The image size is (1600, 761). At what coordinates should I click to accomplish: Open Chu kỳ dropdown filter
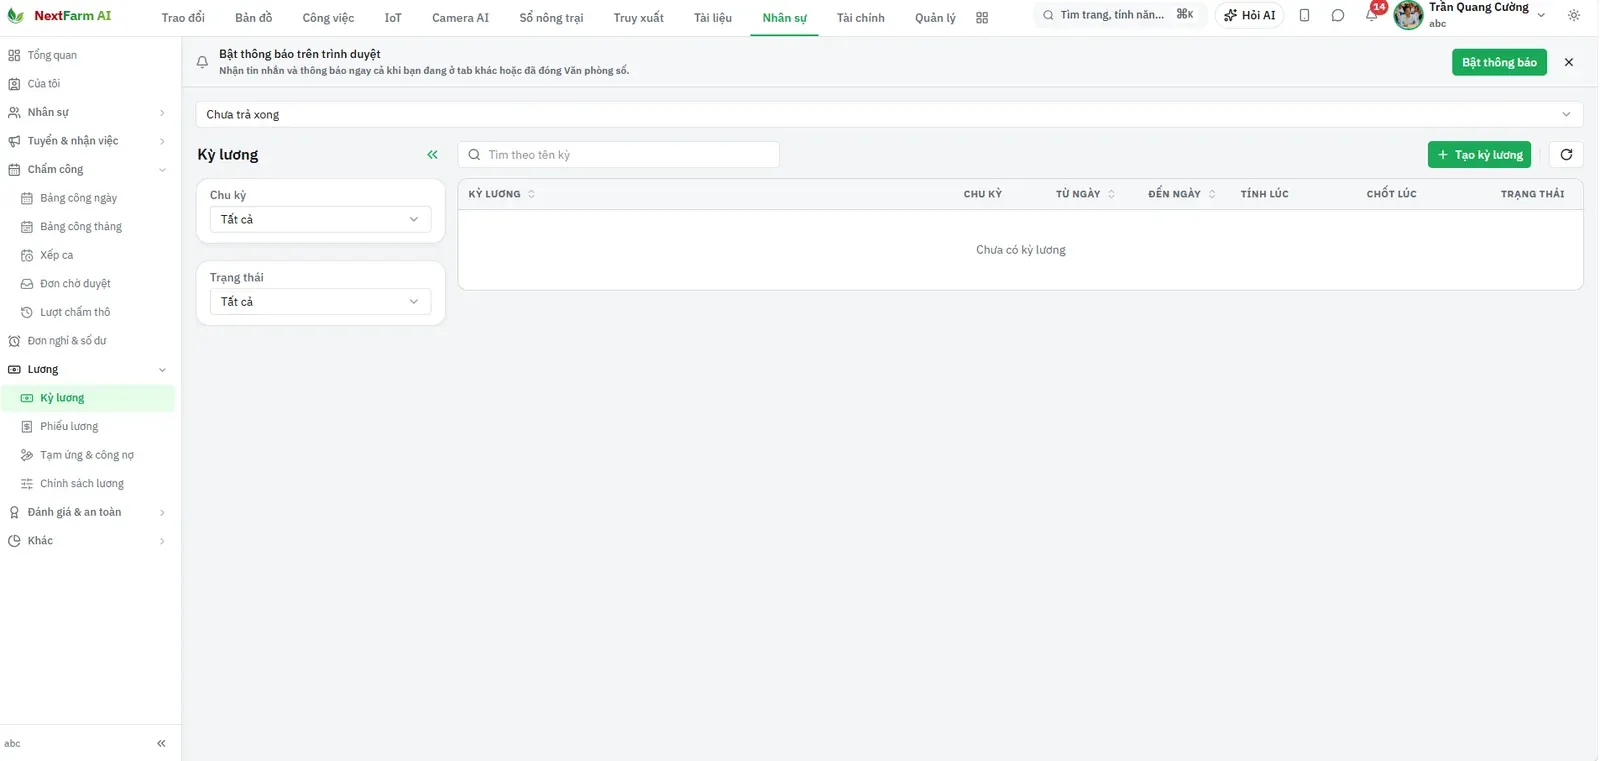(320, 219)
